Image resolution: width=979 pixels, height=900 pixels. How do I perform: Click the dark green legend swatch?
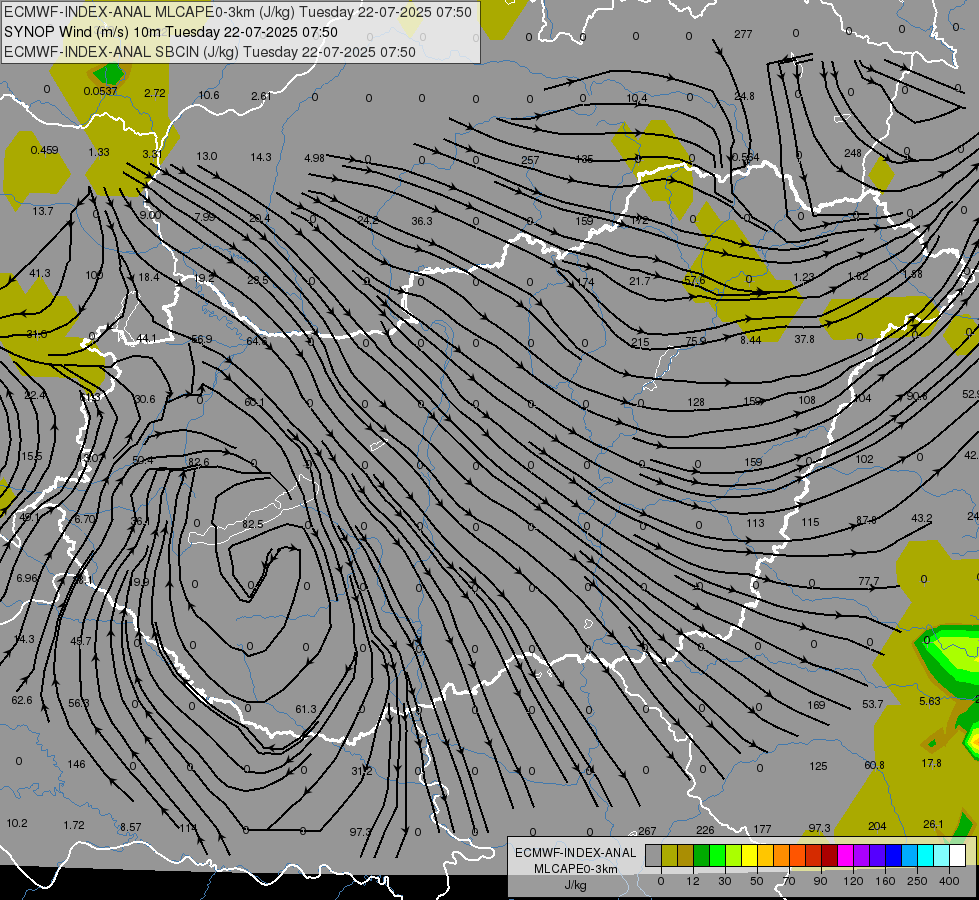(701, 855)
